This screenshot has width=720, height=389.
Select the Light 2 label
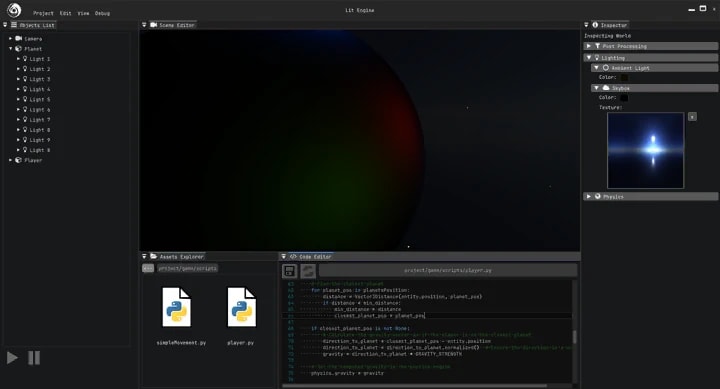click(40, 69)
